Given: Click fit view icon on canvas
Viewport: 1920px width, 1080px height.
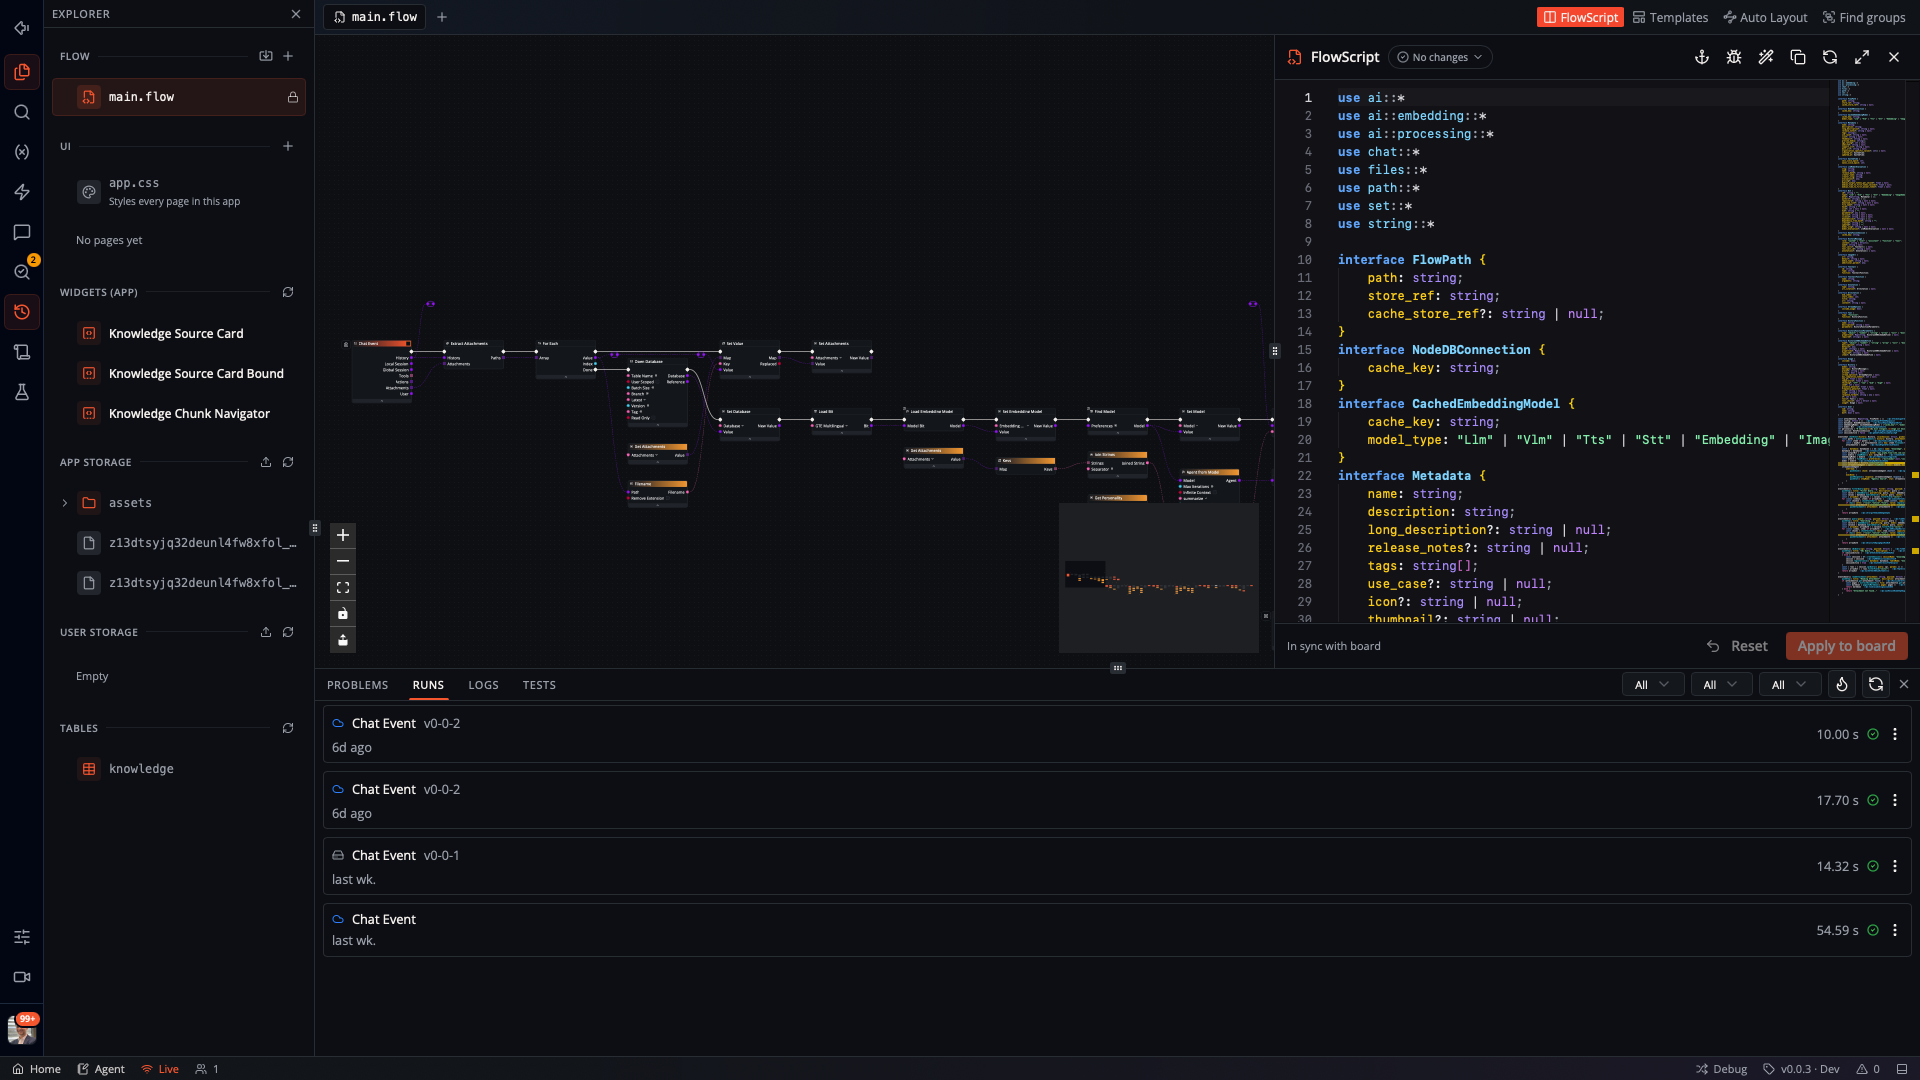Looking at the screenshot, I should (343, 587).
